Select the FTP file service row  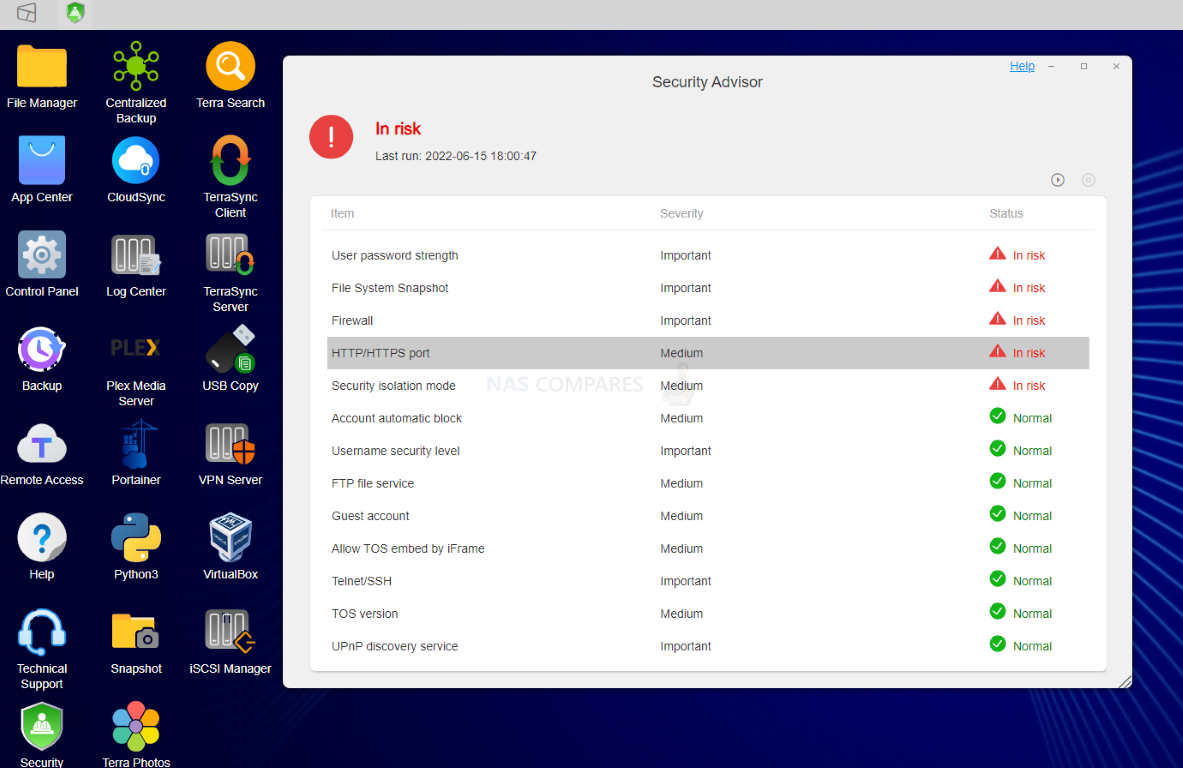click(708, 484)
